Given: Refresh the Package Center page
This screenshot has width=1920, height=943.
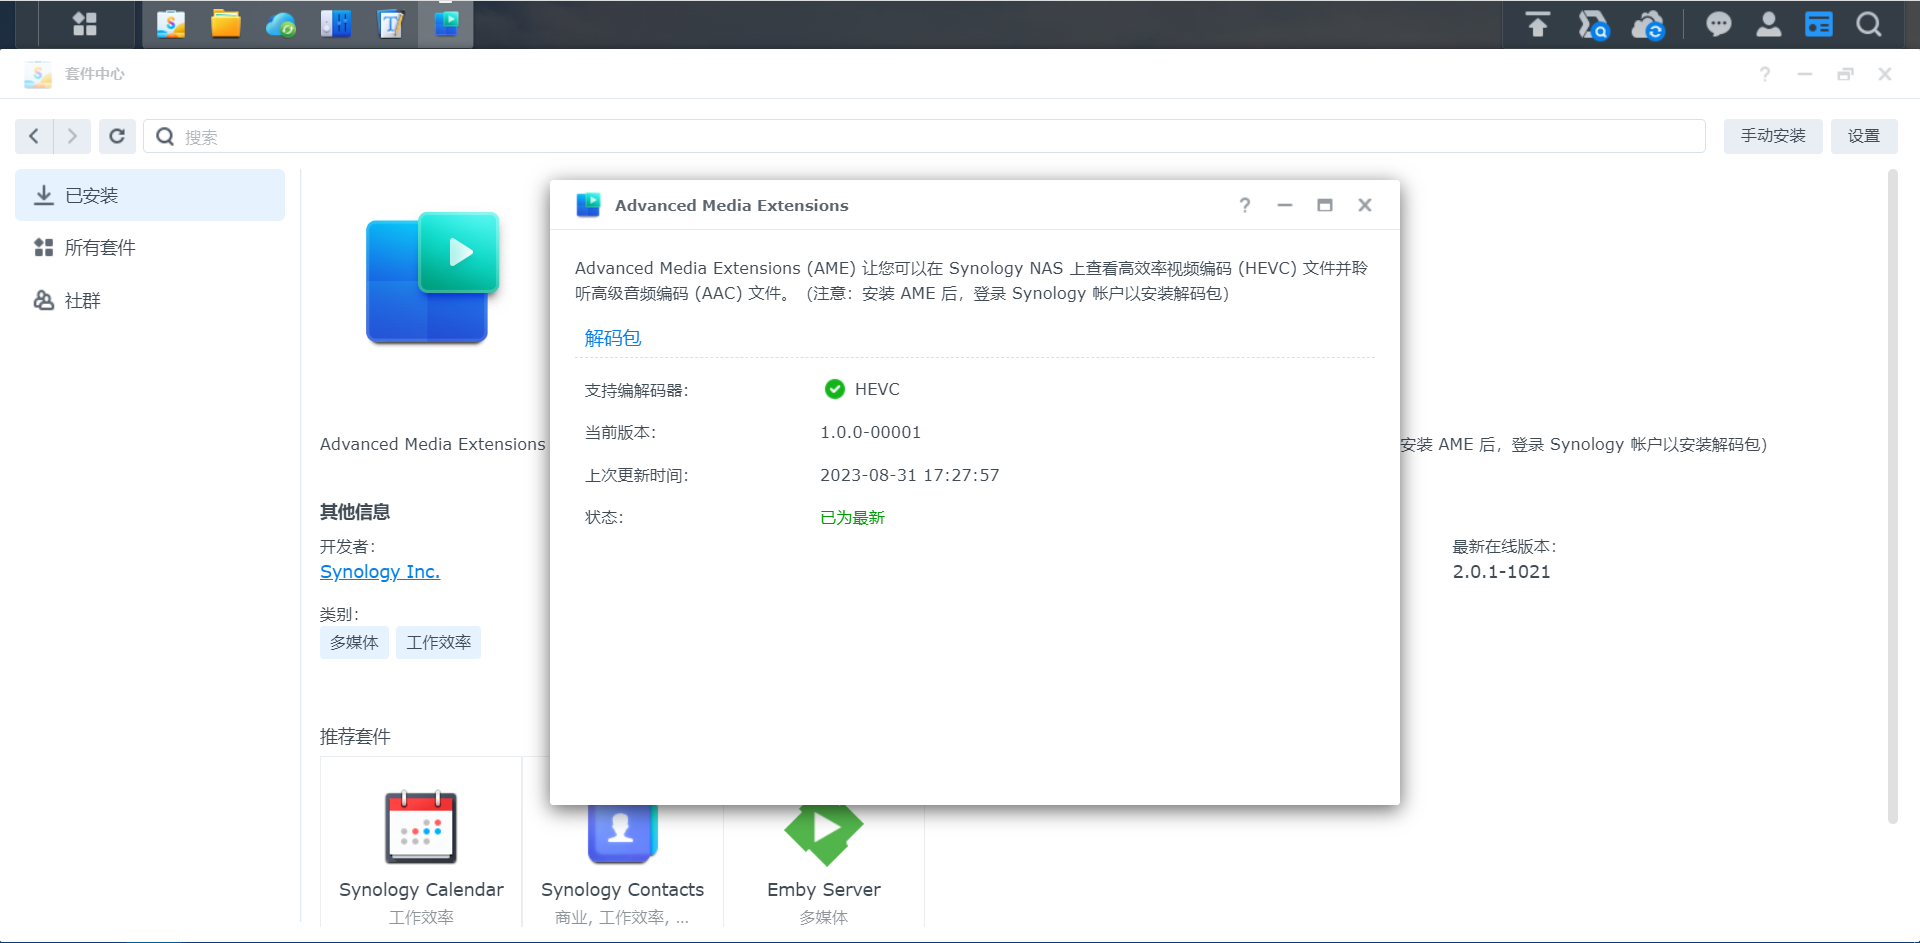Looking at the screenshot, I should [x=117, y=136].
